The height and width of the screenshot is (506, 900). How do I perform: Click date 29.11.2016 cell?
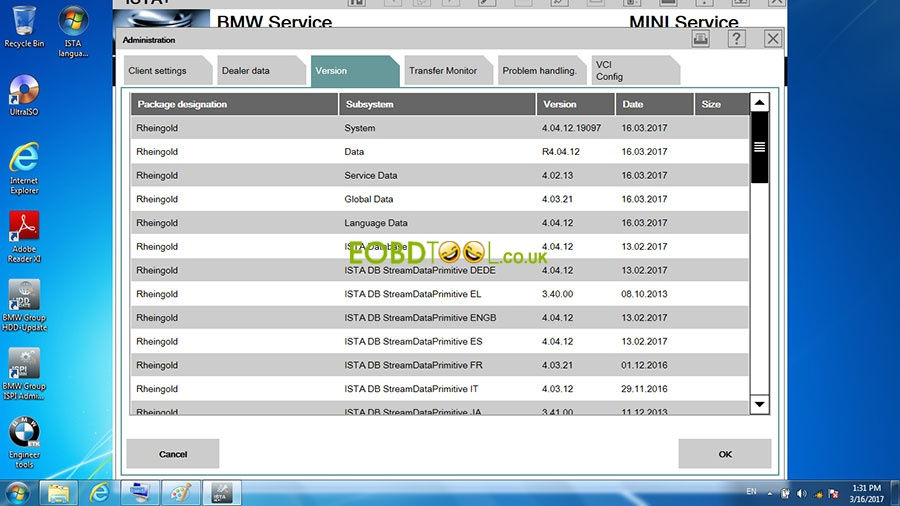tap(644, 389)
